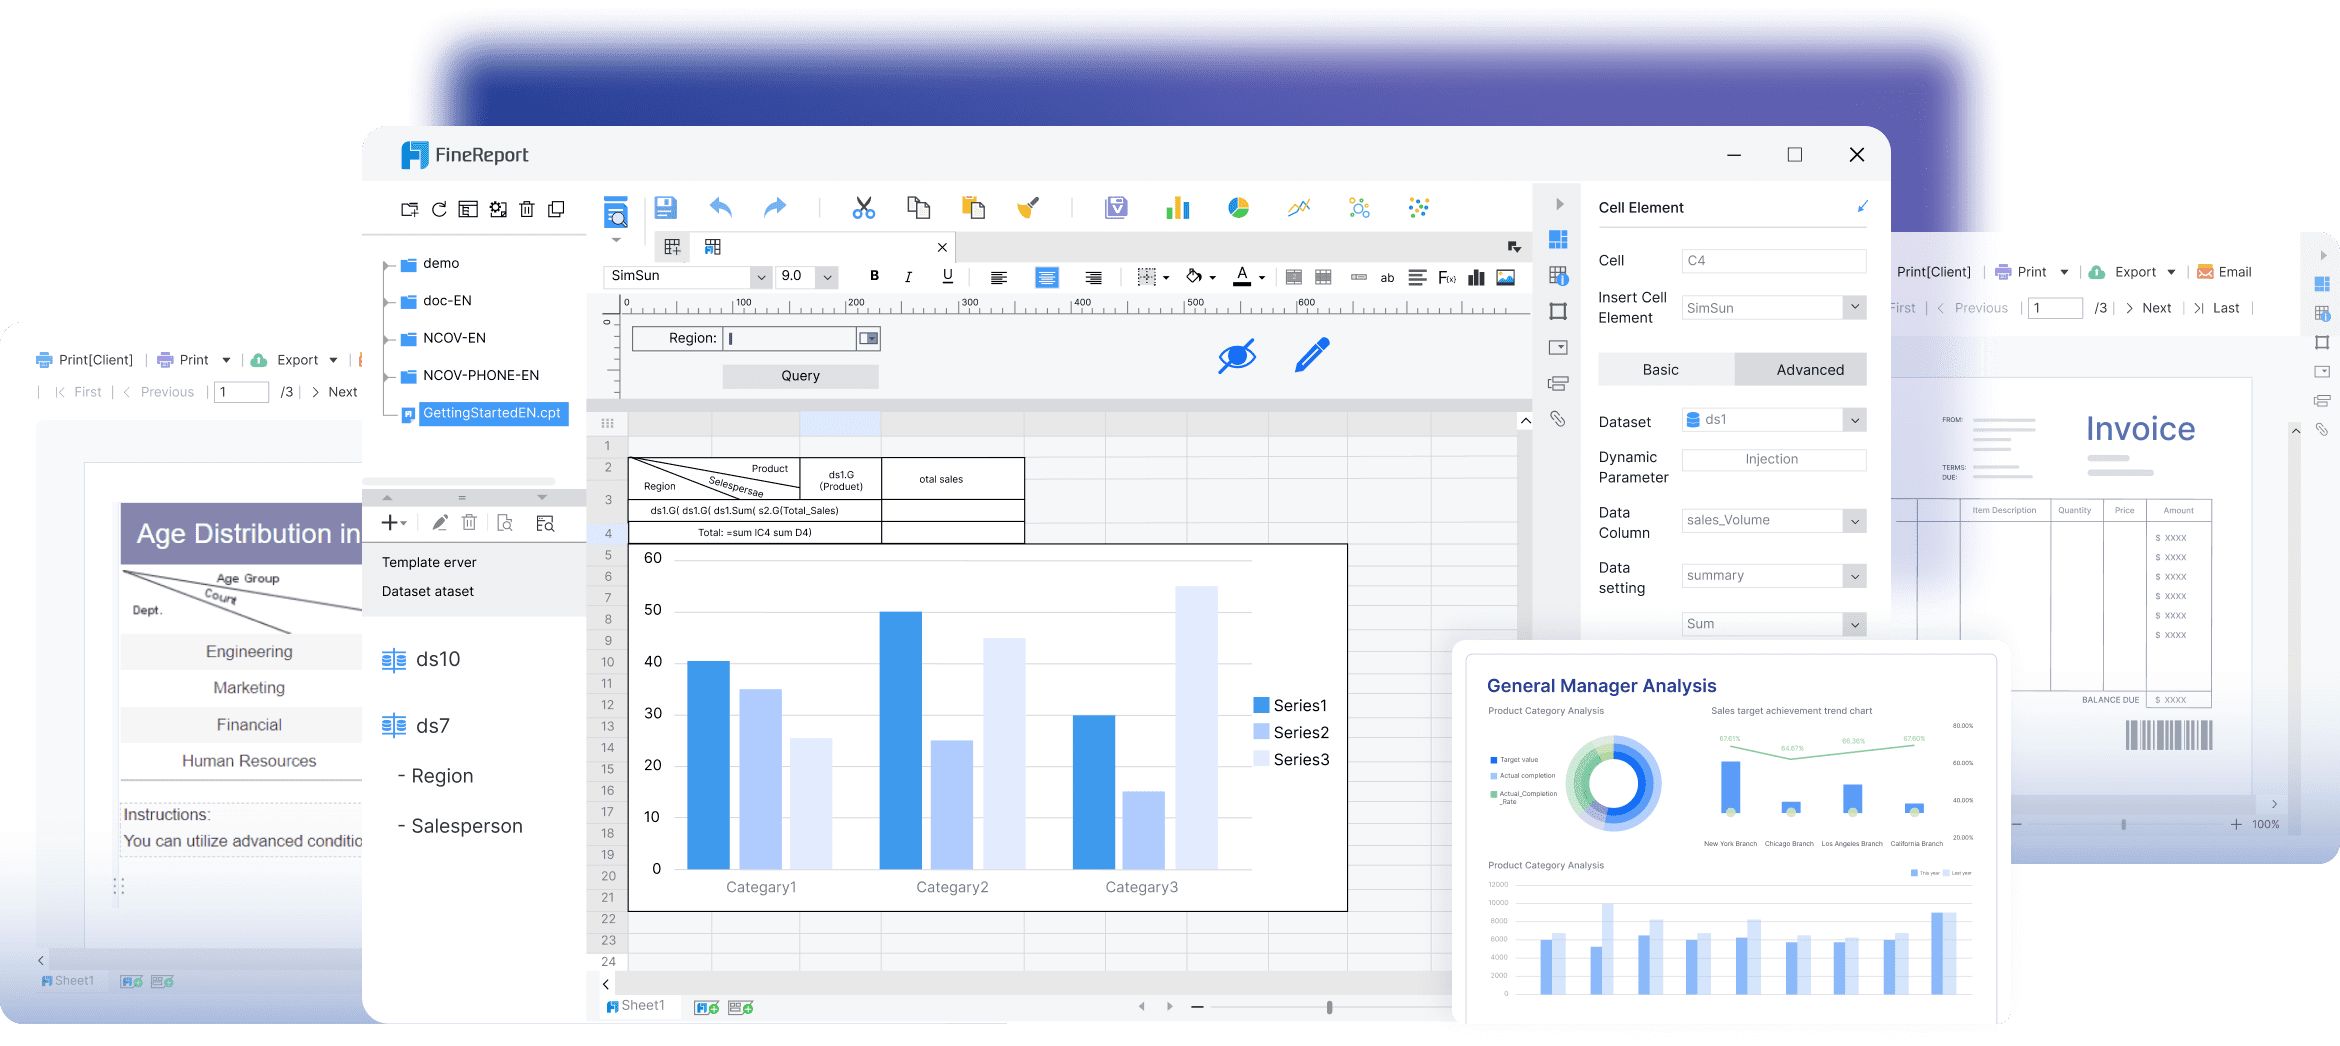The width and height of the screenshot is (2340, 1046).
Task: Click the Save floppy disk icon
Action: click(x=665, y=208)
